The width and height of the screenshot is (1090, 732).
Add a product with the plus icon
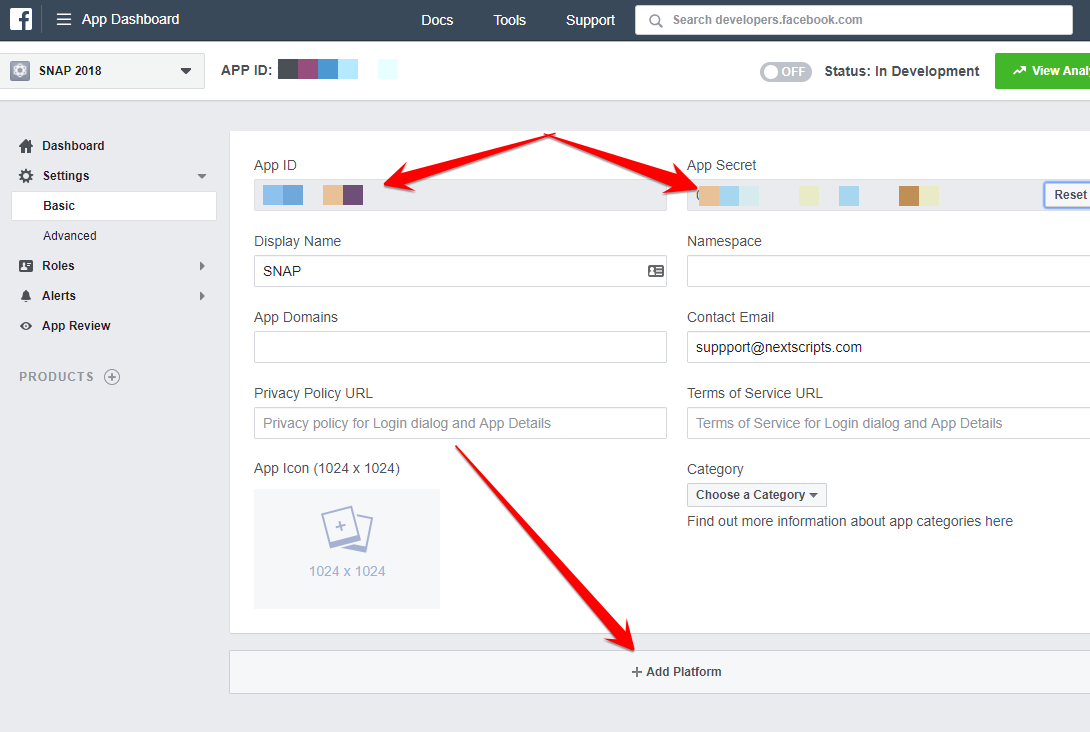tap(112, 377)
